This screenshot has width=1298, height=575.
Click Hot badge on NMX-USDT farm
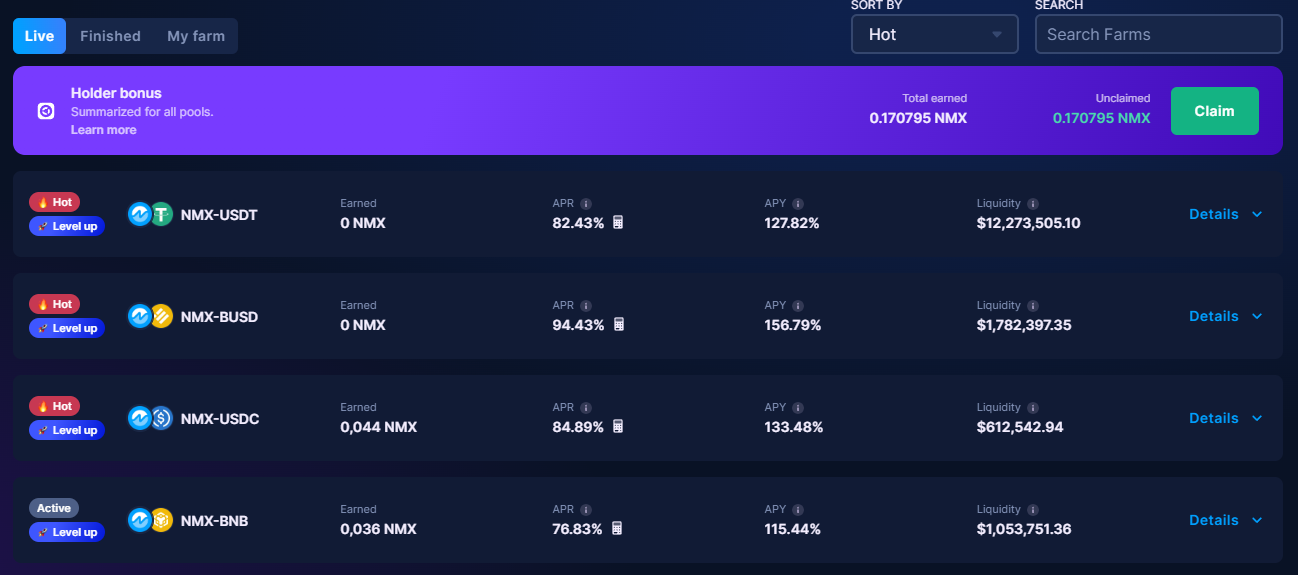tap(54, 202)
